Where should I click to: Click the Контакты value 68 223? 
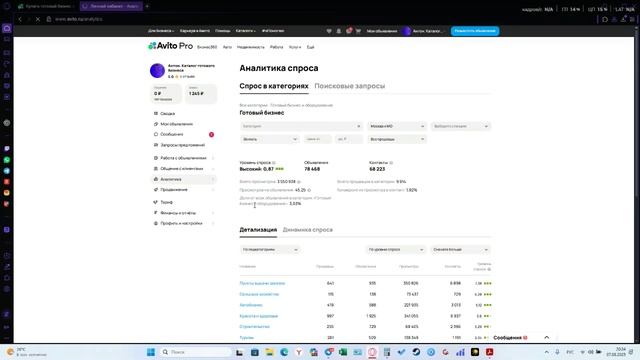377,169
